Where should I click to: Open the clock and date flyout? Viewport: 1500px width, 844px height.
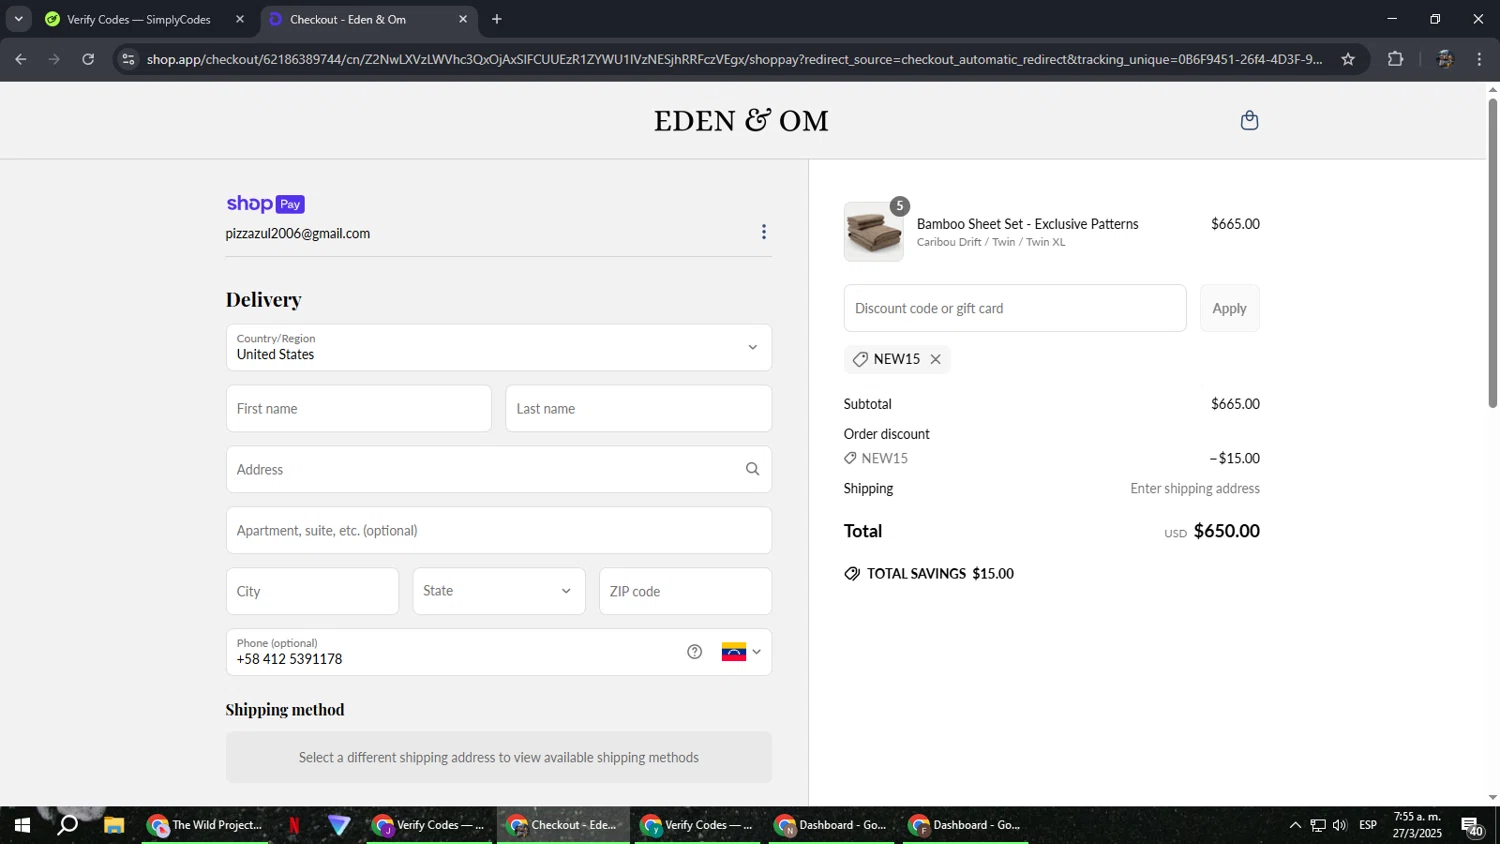[x=1417, y=826]
